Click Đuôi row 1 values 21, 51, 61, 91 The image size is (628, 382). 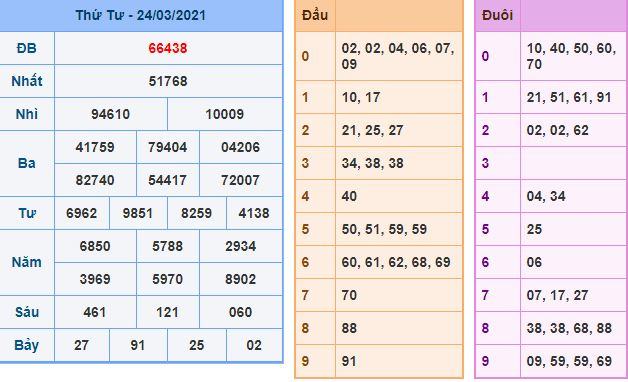pos(569,97)
